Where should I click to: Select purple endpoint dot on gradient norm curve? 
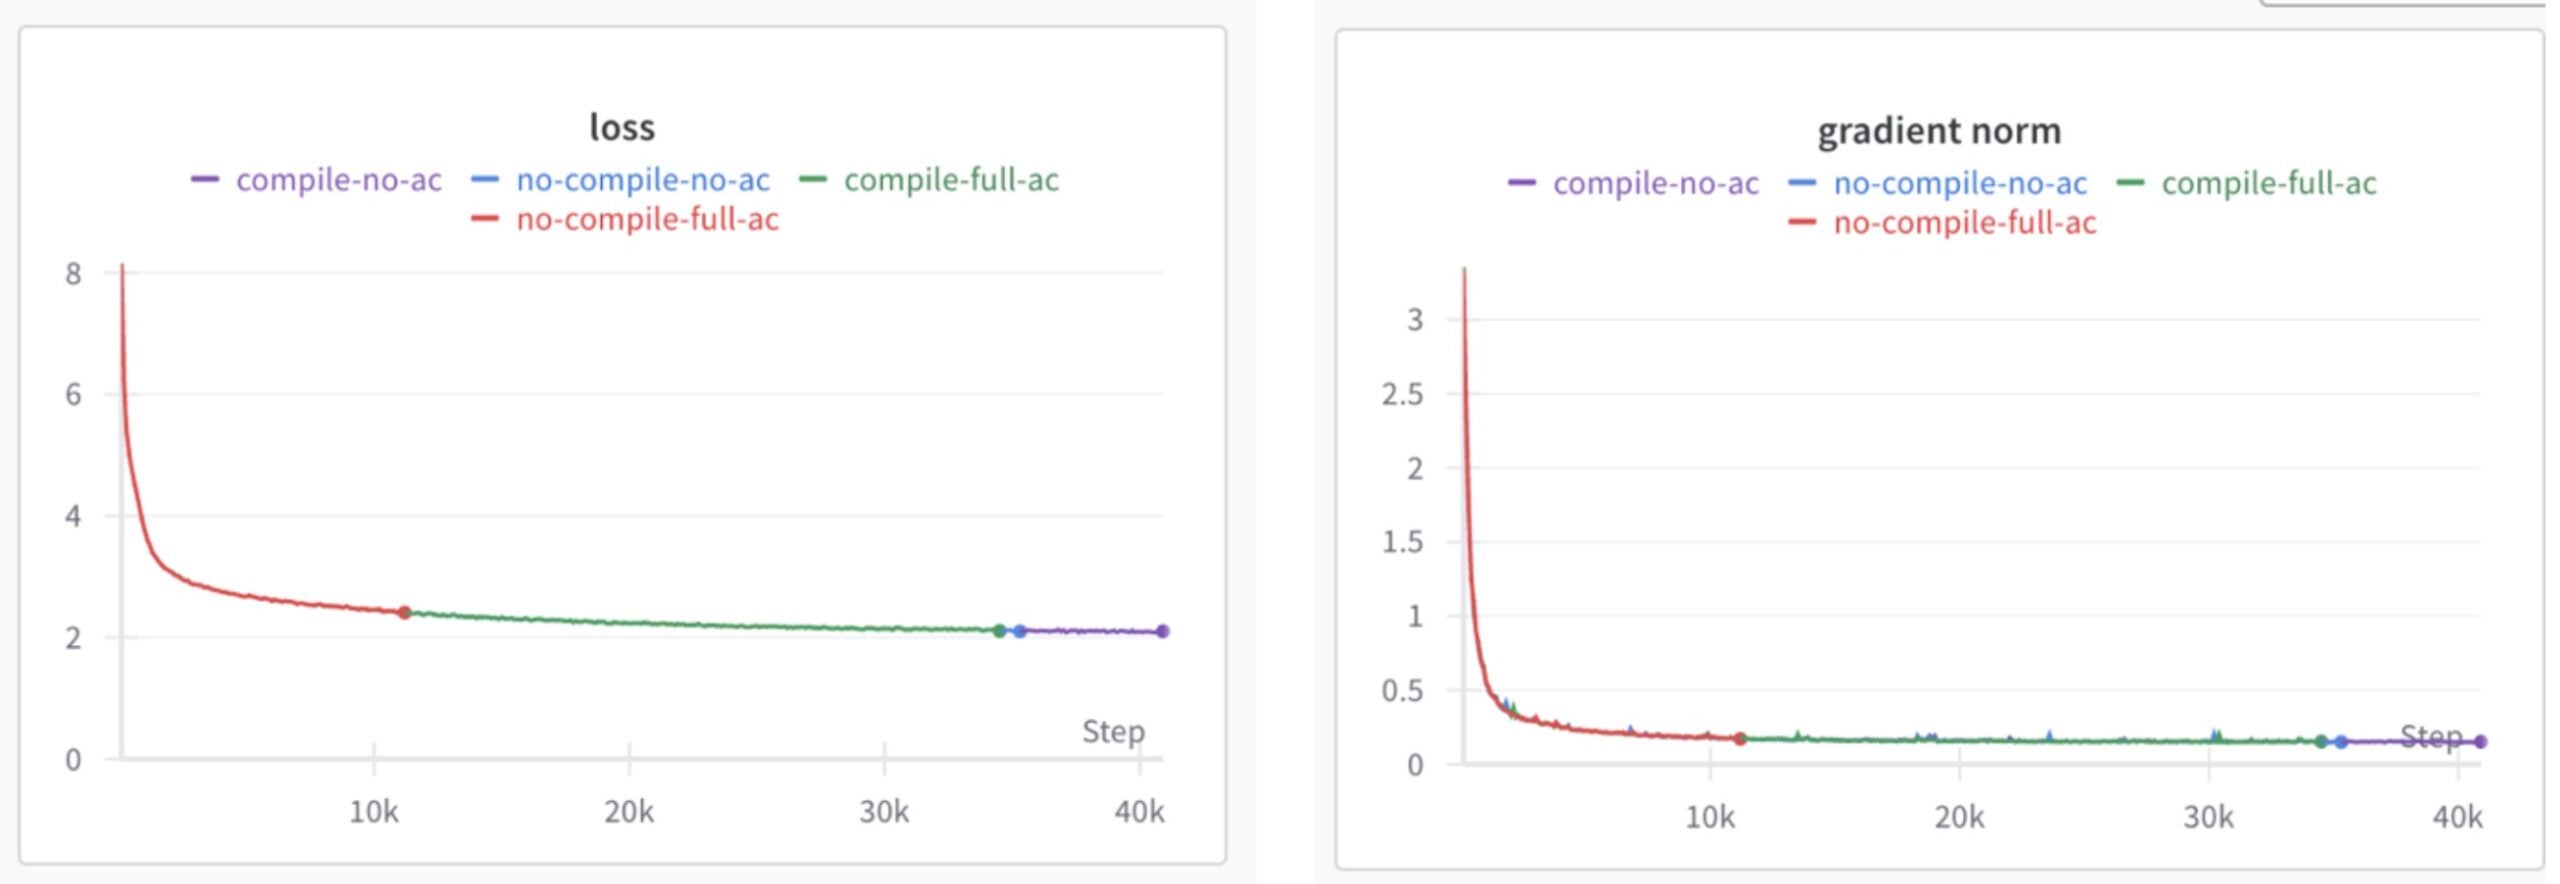pyautogui.click(x=2481, y=742)
